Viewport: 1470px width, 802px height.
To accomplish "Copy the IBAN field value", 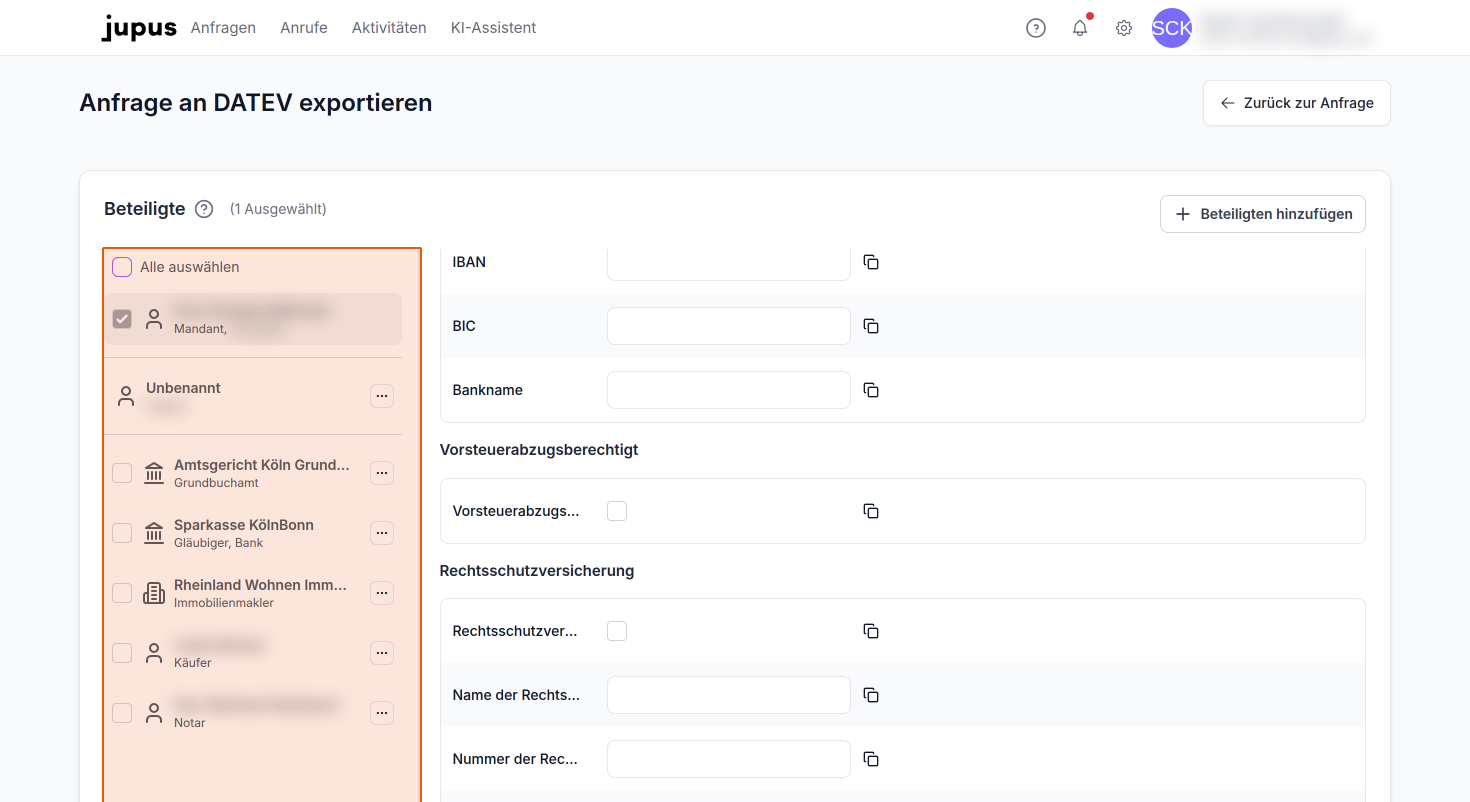I will (871, 262).
